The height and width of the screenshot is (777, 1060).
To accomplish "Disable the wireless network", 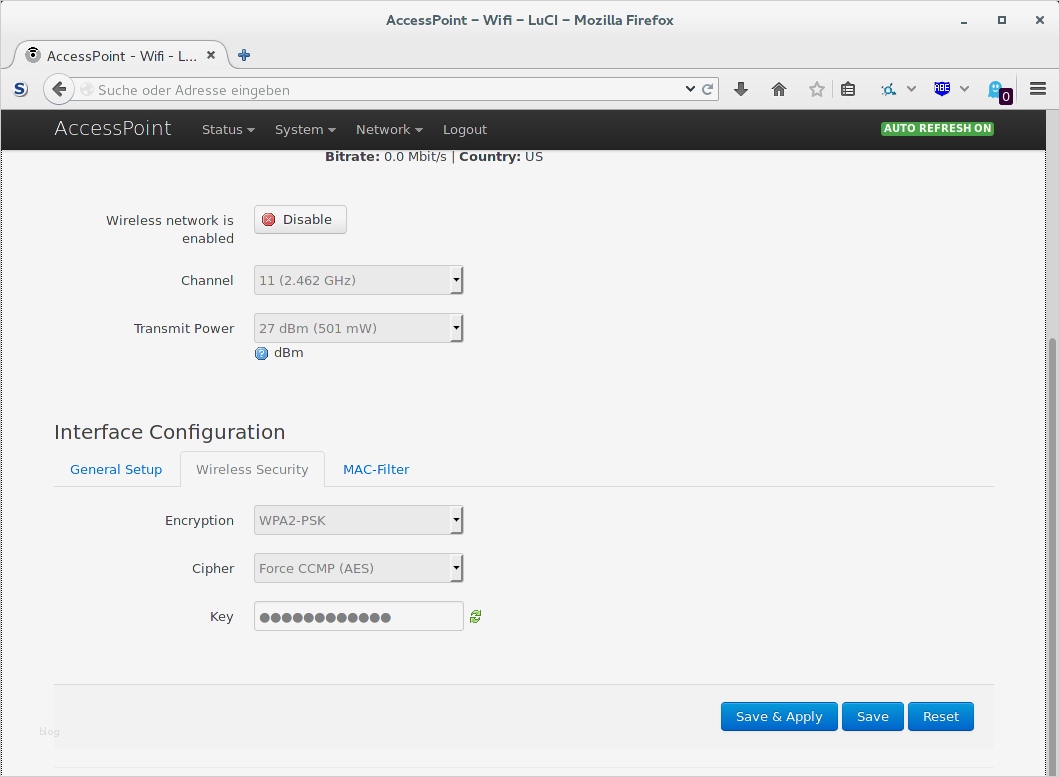I will coord(300,220).
